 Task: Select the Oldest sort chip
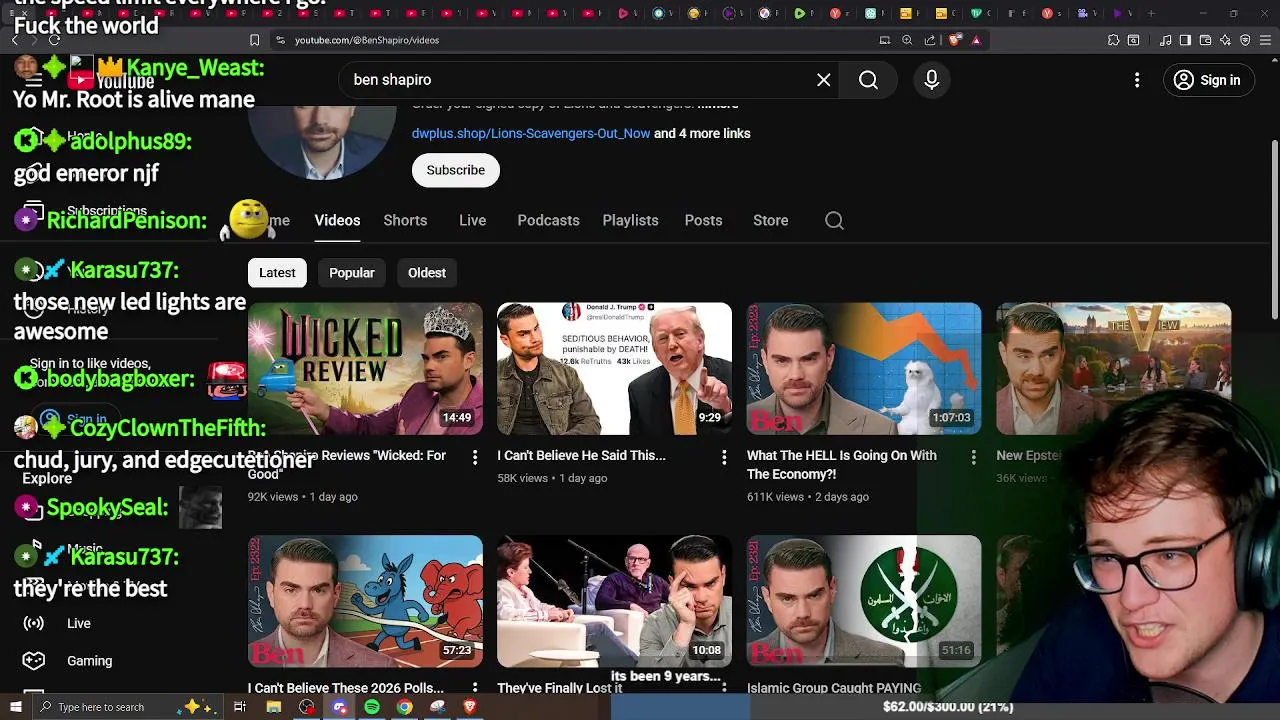coord(427,273)
